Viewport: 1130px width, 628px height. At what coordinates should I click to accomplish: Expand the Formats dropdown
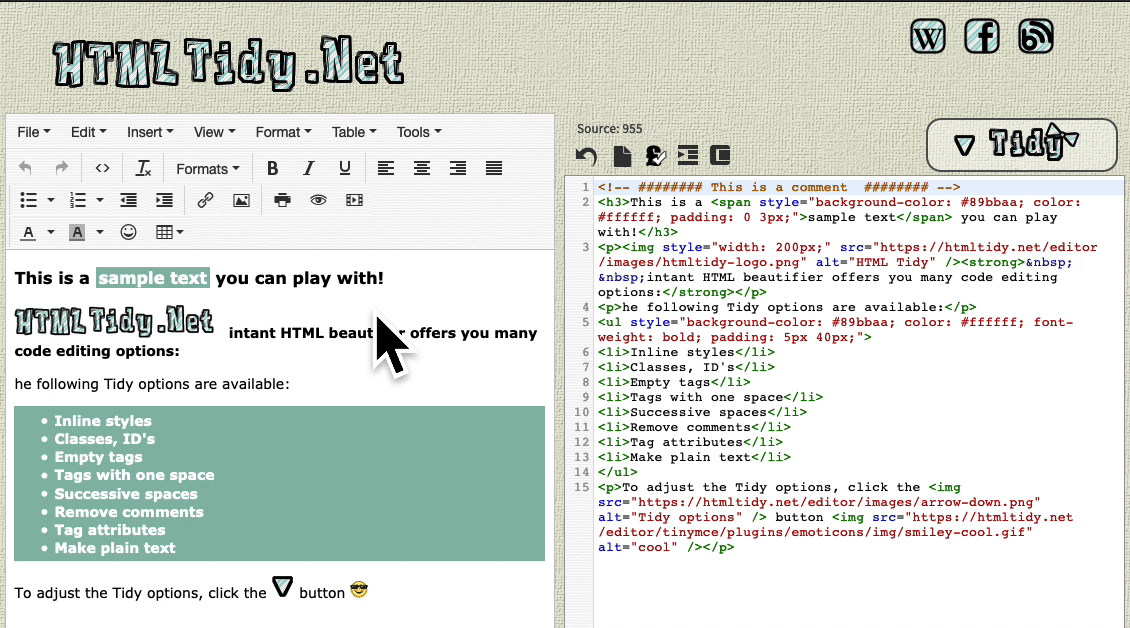207,169
